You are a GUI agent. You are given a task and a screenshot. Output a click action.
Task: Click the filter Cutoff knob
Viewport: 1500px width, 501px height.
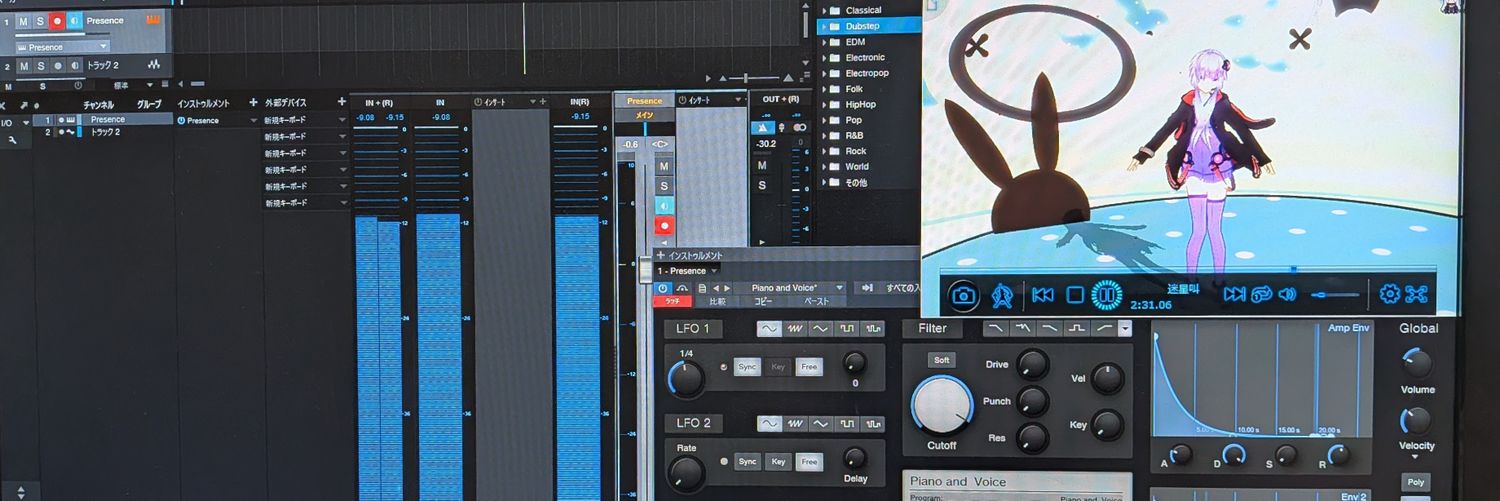[x=941, y=406]
